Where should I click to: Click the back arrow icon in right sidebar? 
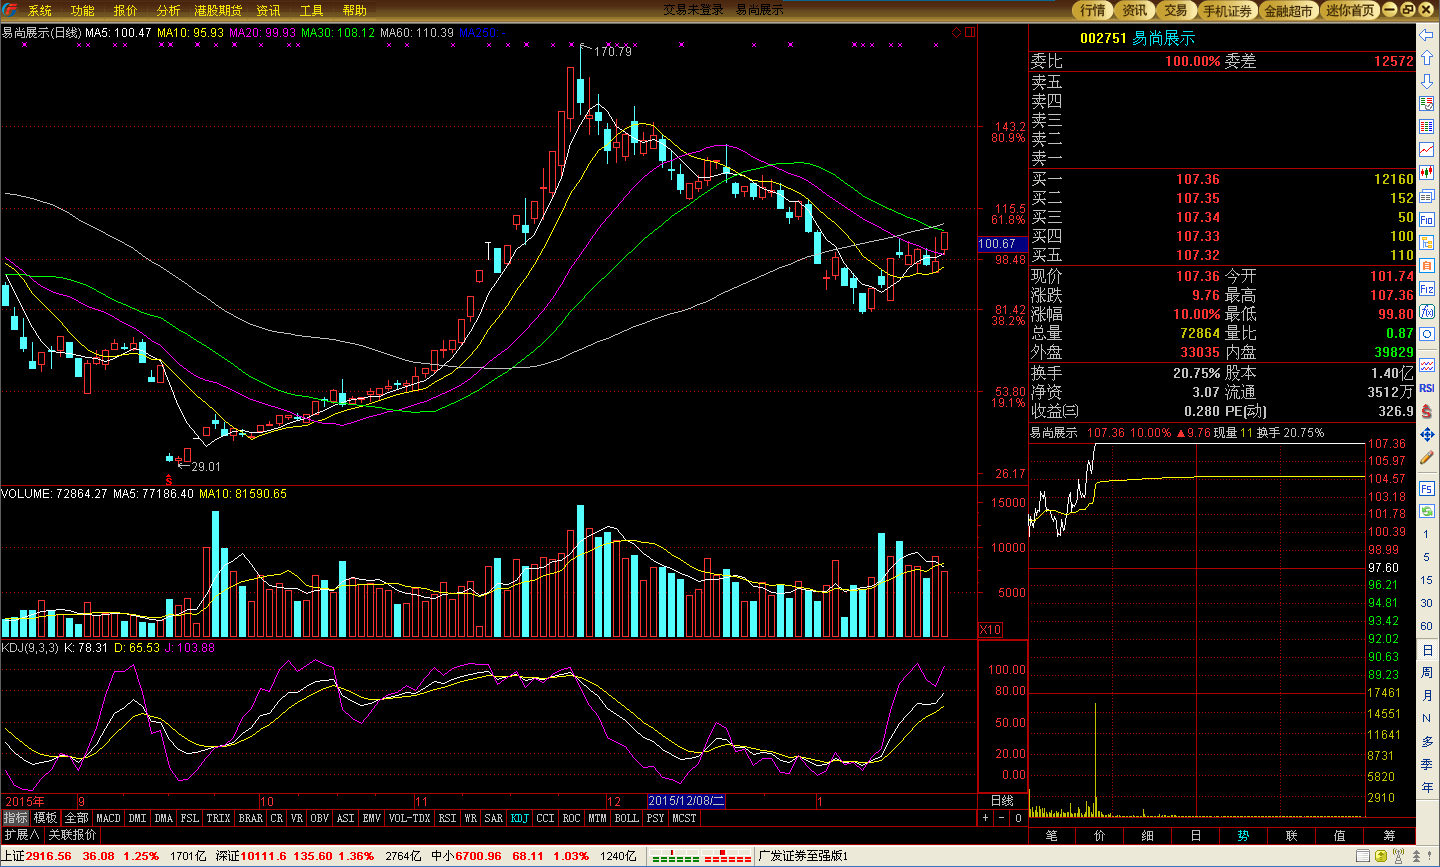1427,35
